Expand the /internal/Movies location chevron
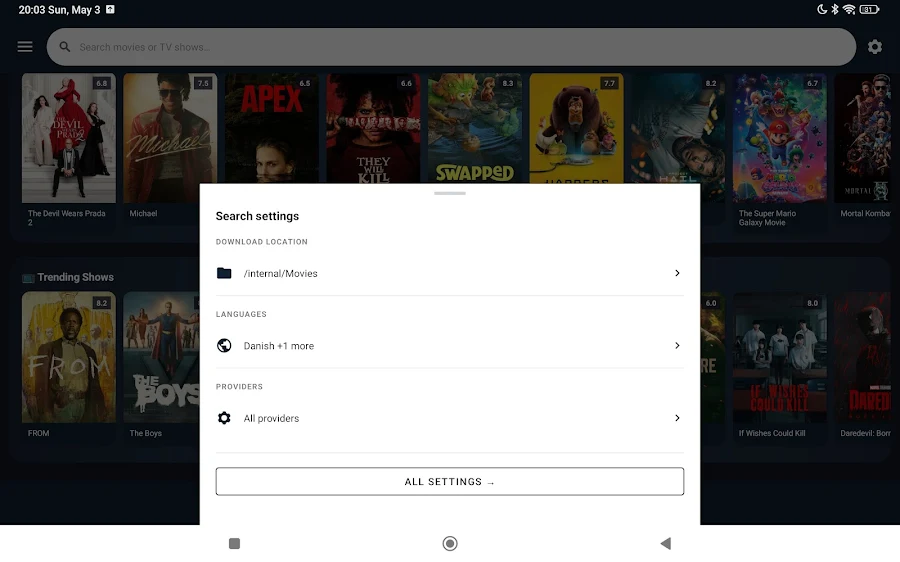 point(677,273)
